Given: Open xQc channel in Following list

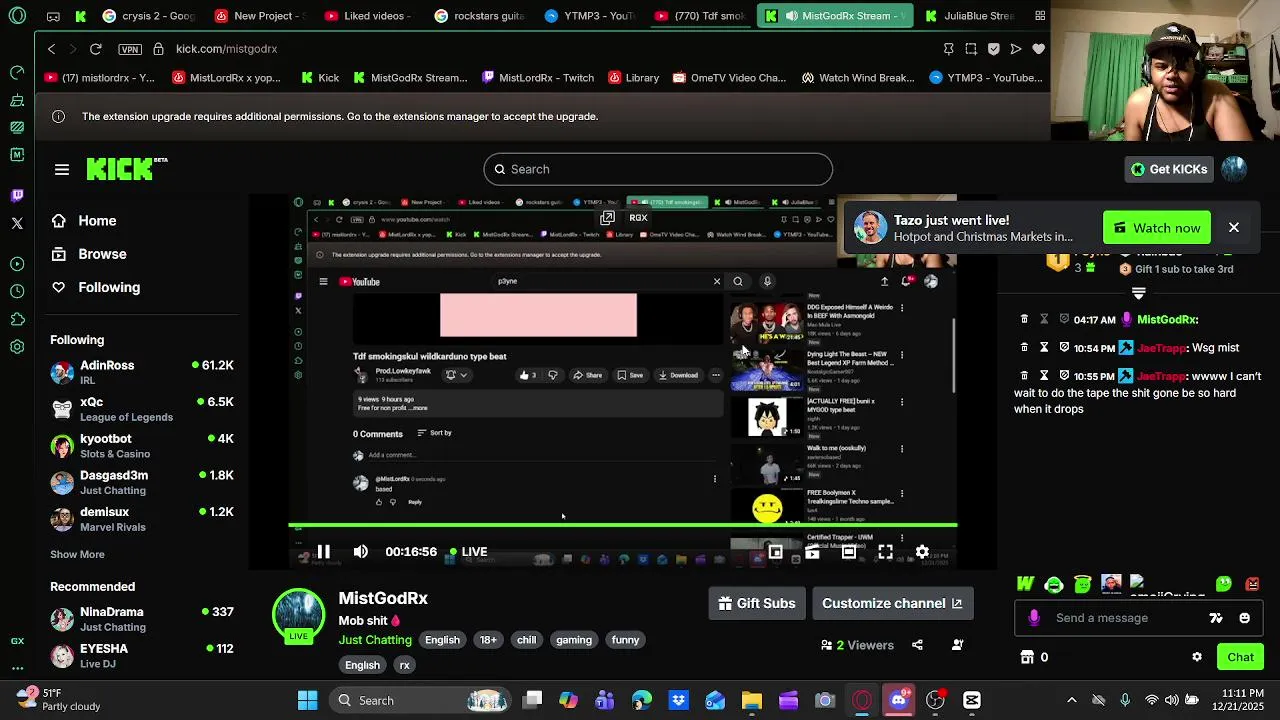Looking at the screenshot, I should click(x=142, y=409).
